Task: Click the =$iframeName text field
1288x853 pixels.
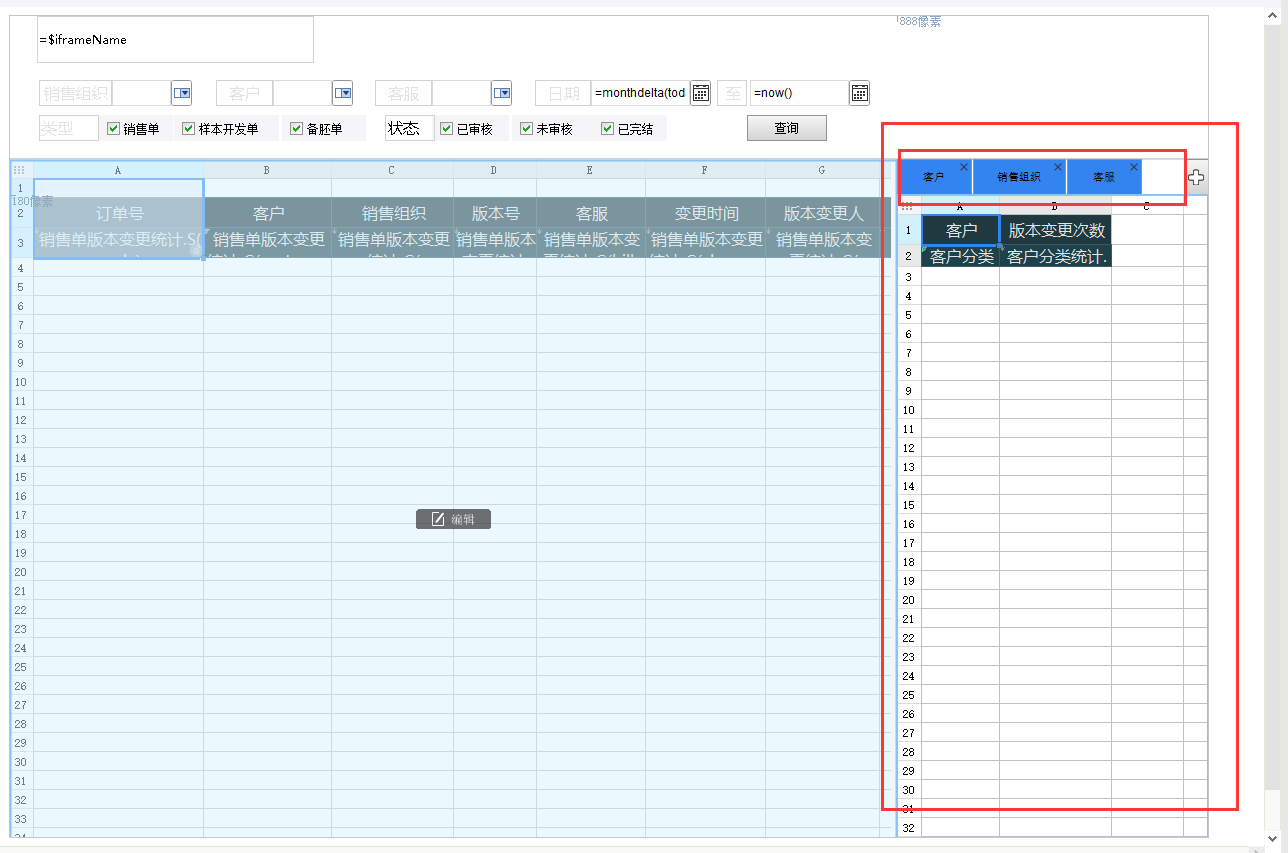Action: (x=175, y=40)
